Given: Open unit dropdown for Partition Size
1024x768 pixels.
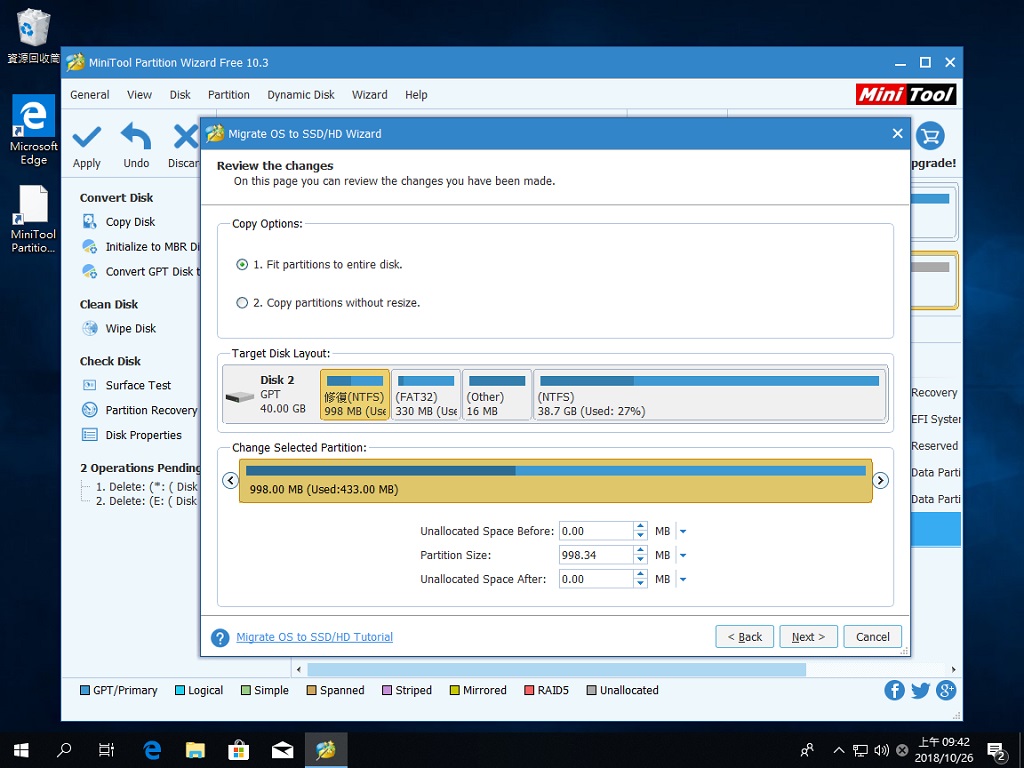Looking at the screenshot, I should (x=683, y=556).
